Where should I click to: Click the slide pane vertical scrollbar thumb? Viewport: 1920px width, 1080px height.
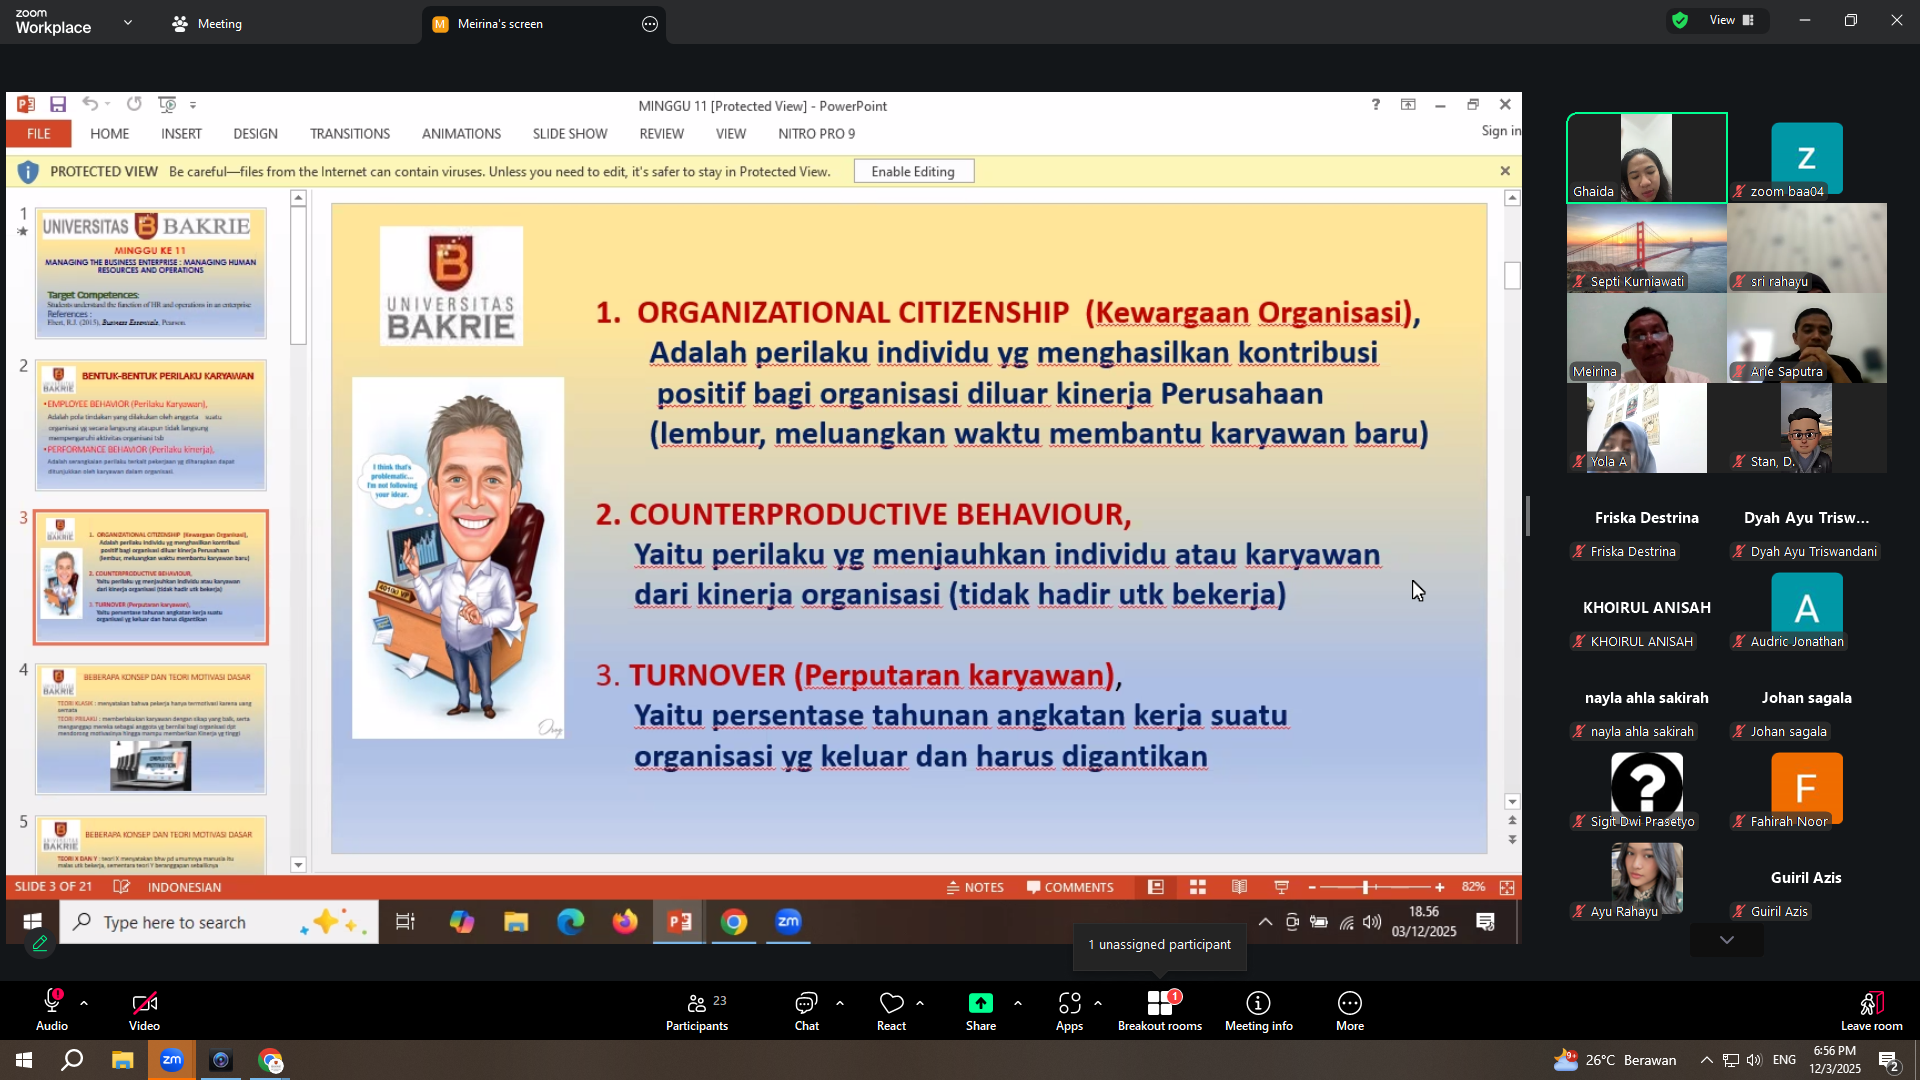coord(1512,275)
